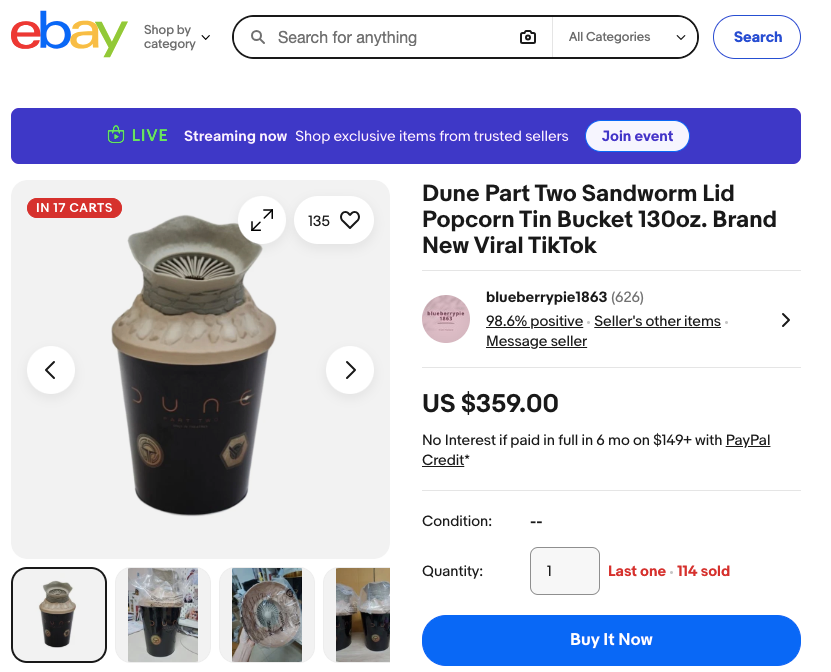Open image search camera icon
The image size is (831, 672).
(x=528, y=38)
